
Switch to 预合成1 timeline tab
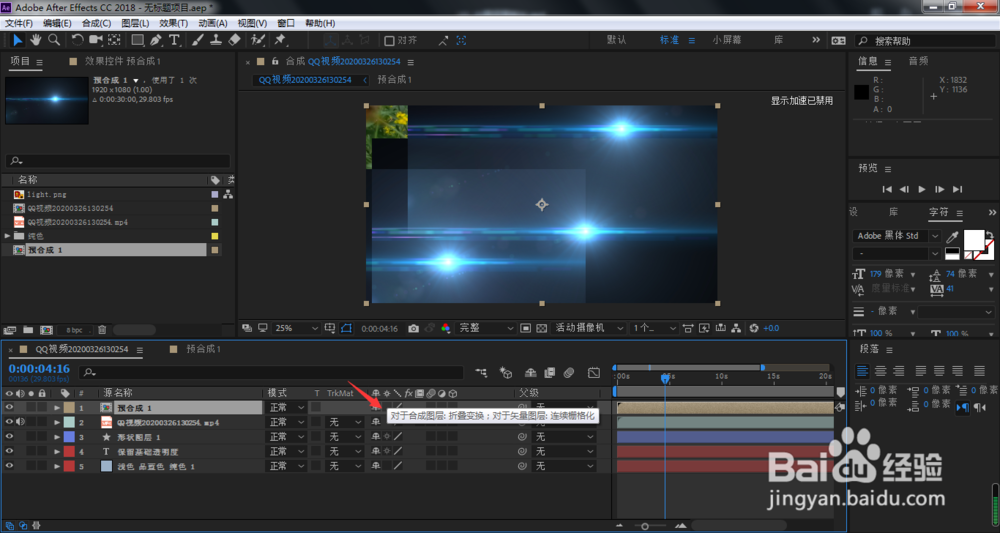(203, 349)
